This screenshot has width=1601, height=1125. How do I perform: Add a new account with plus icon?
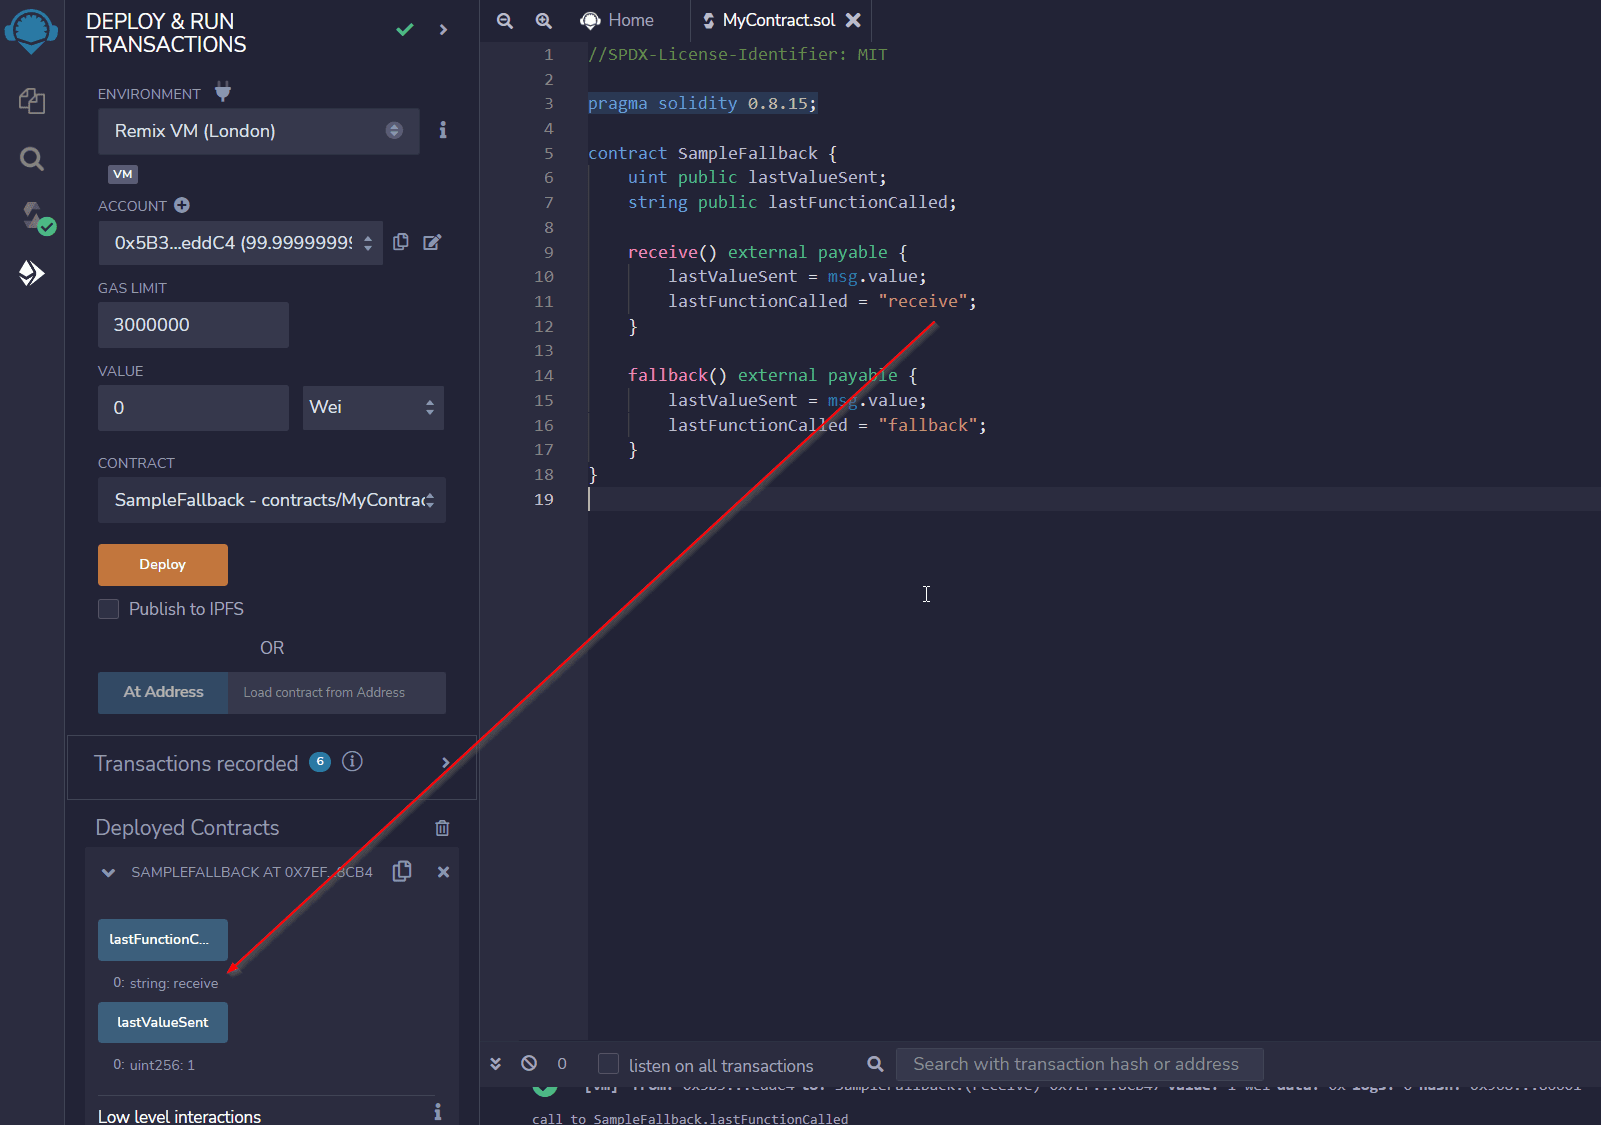[x=182, y=205]
